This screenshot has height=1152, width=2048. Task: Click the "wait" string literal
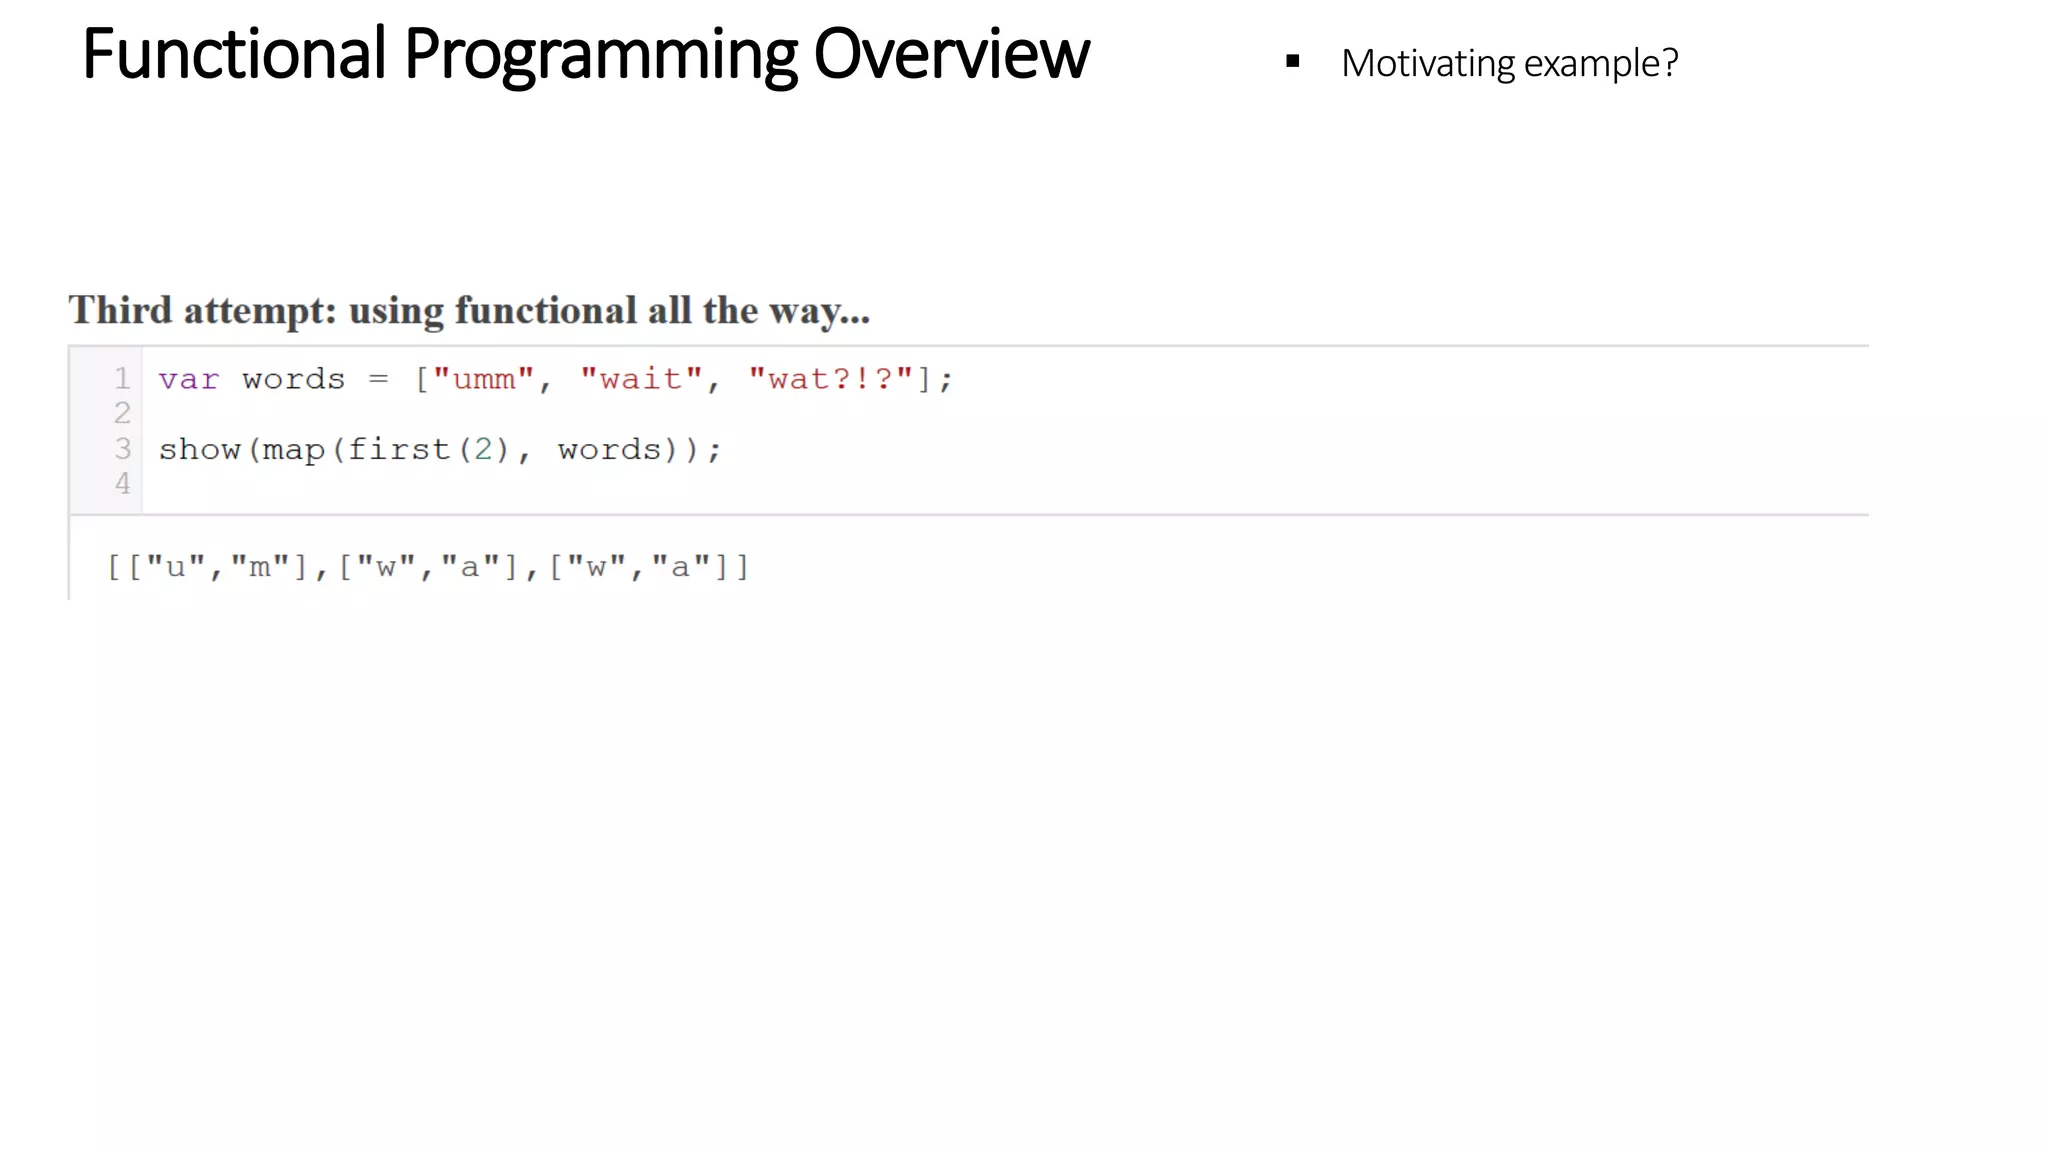(x=641, y=380)
